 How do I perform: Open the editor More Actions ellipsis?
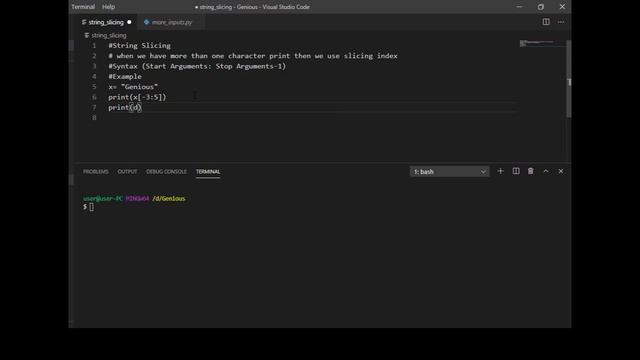(x=561, y=22)
